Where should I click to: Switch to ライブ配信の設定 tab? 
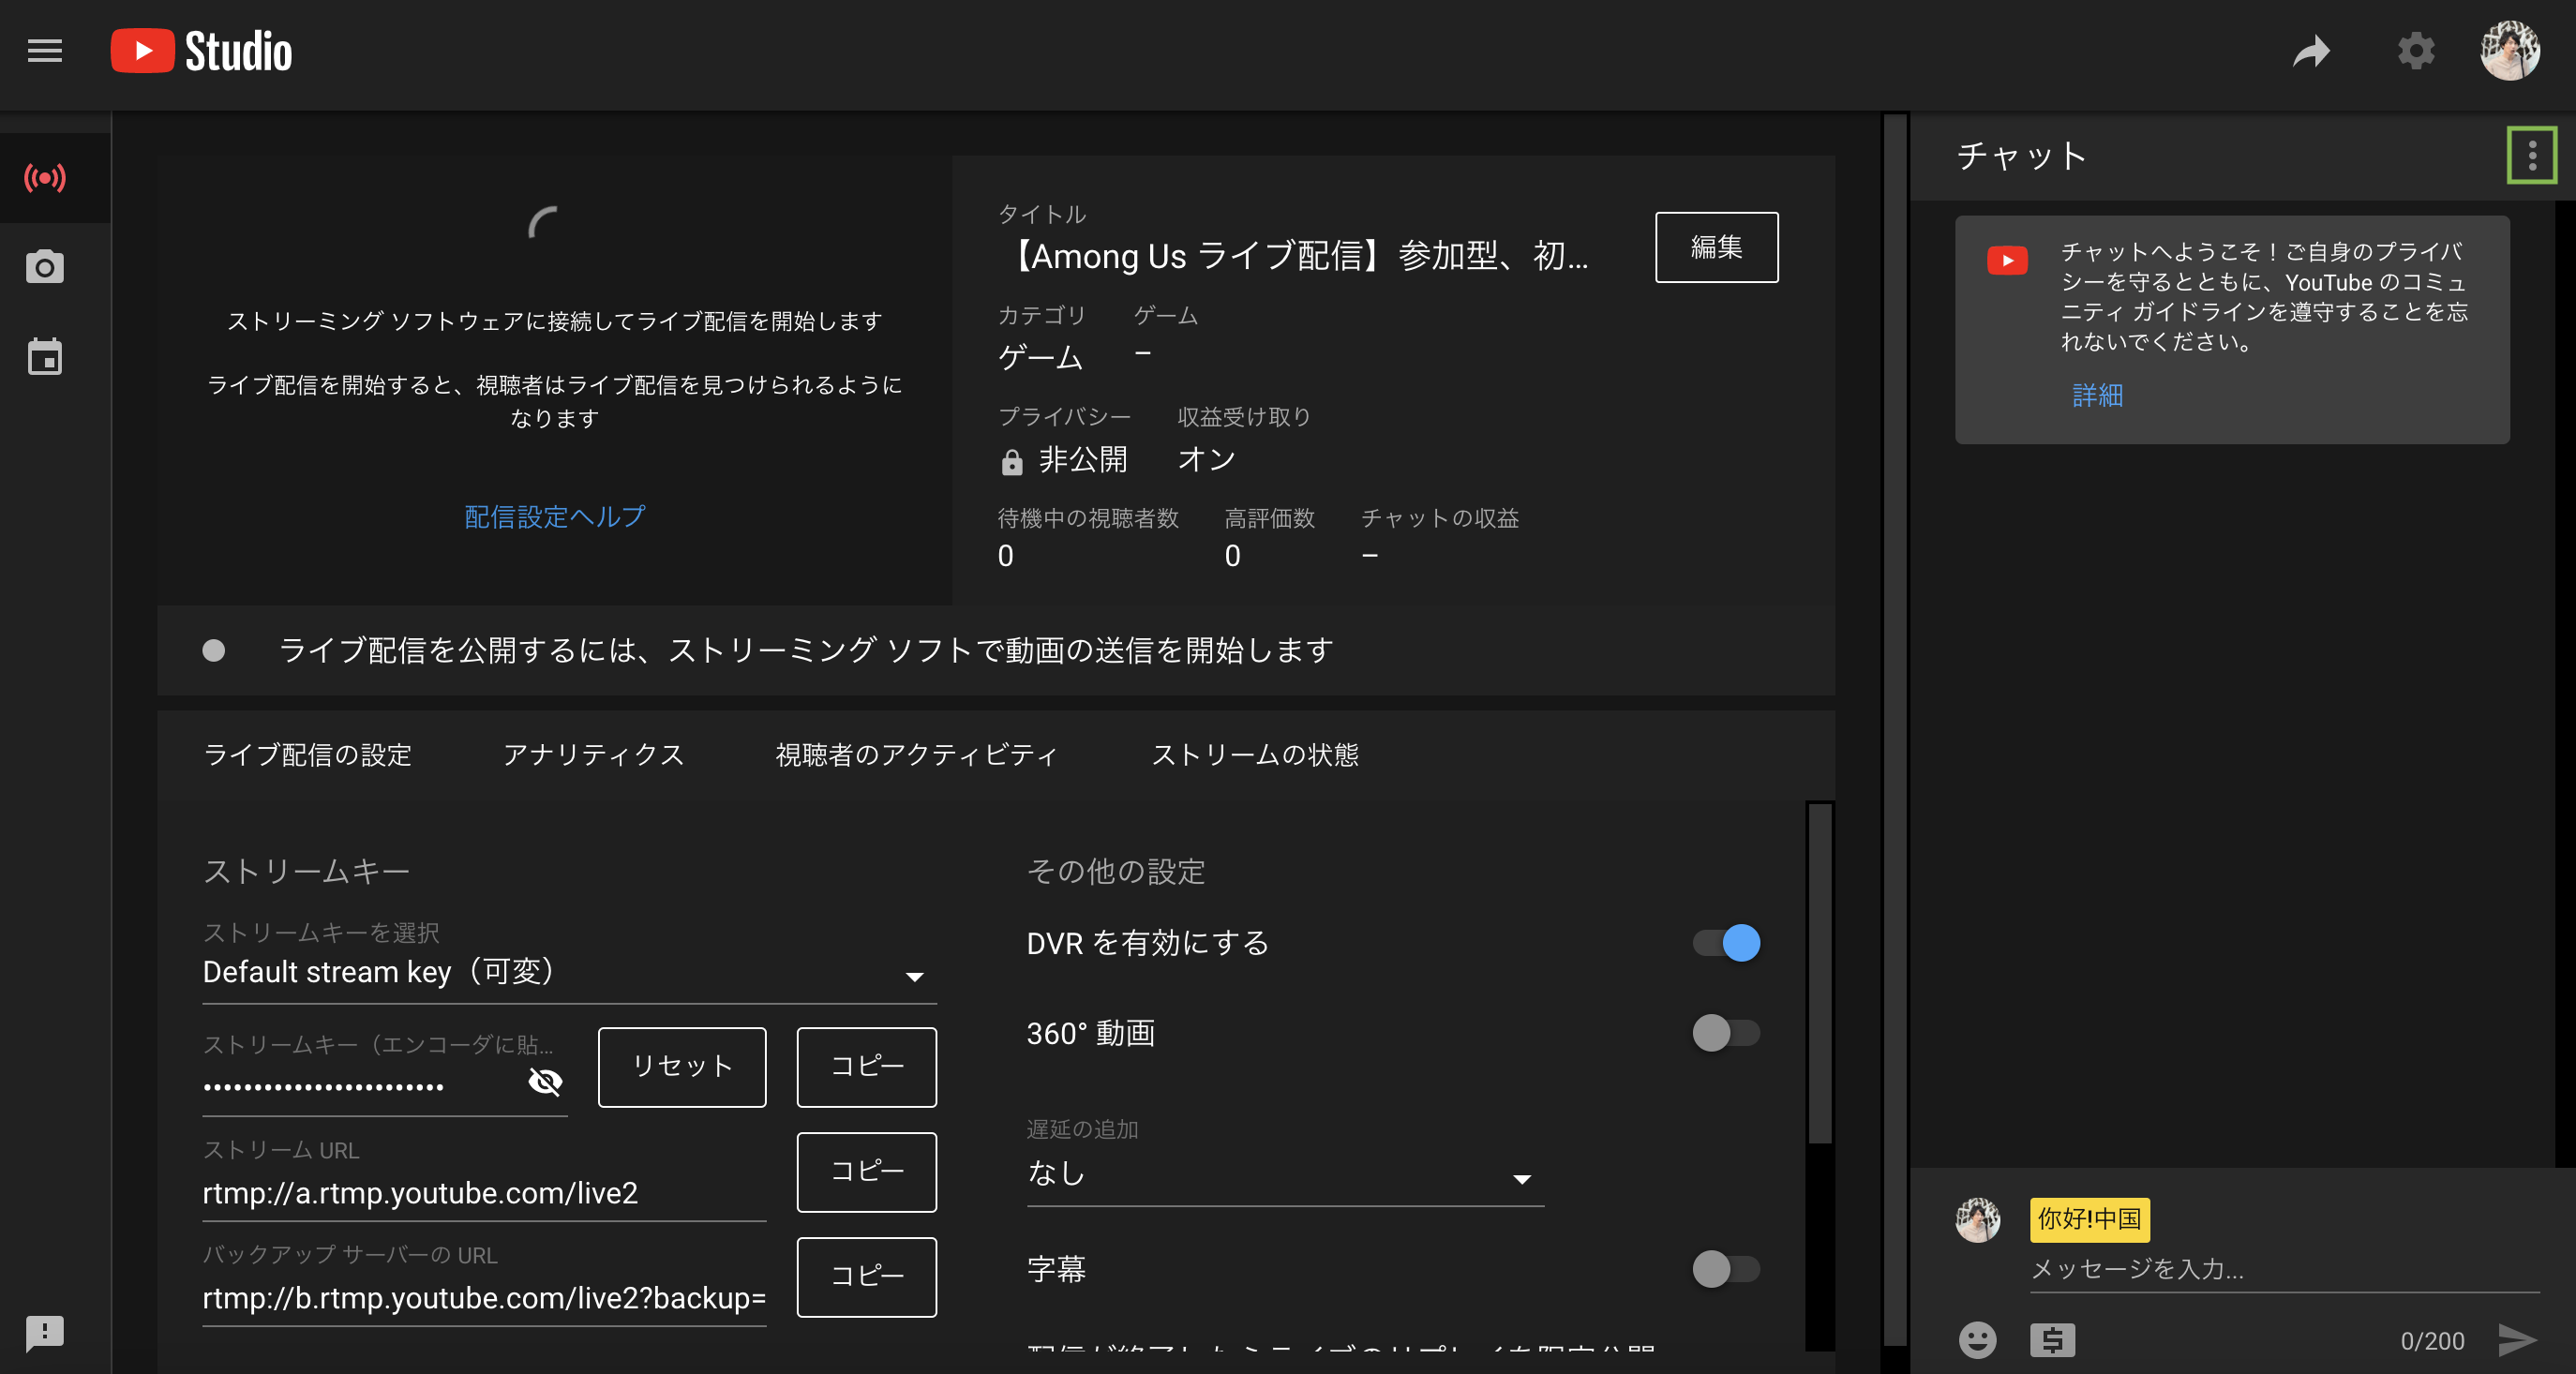[308, 755]
